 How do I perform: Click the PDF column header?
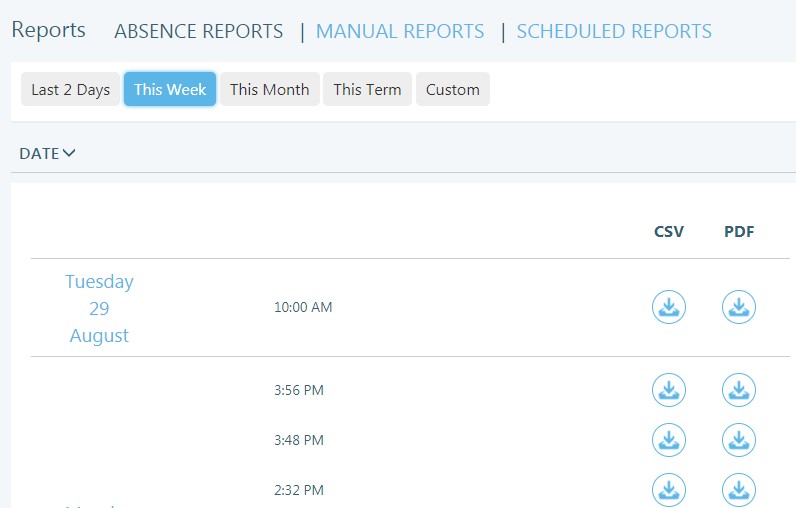(x=739, y=232)
